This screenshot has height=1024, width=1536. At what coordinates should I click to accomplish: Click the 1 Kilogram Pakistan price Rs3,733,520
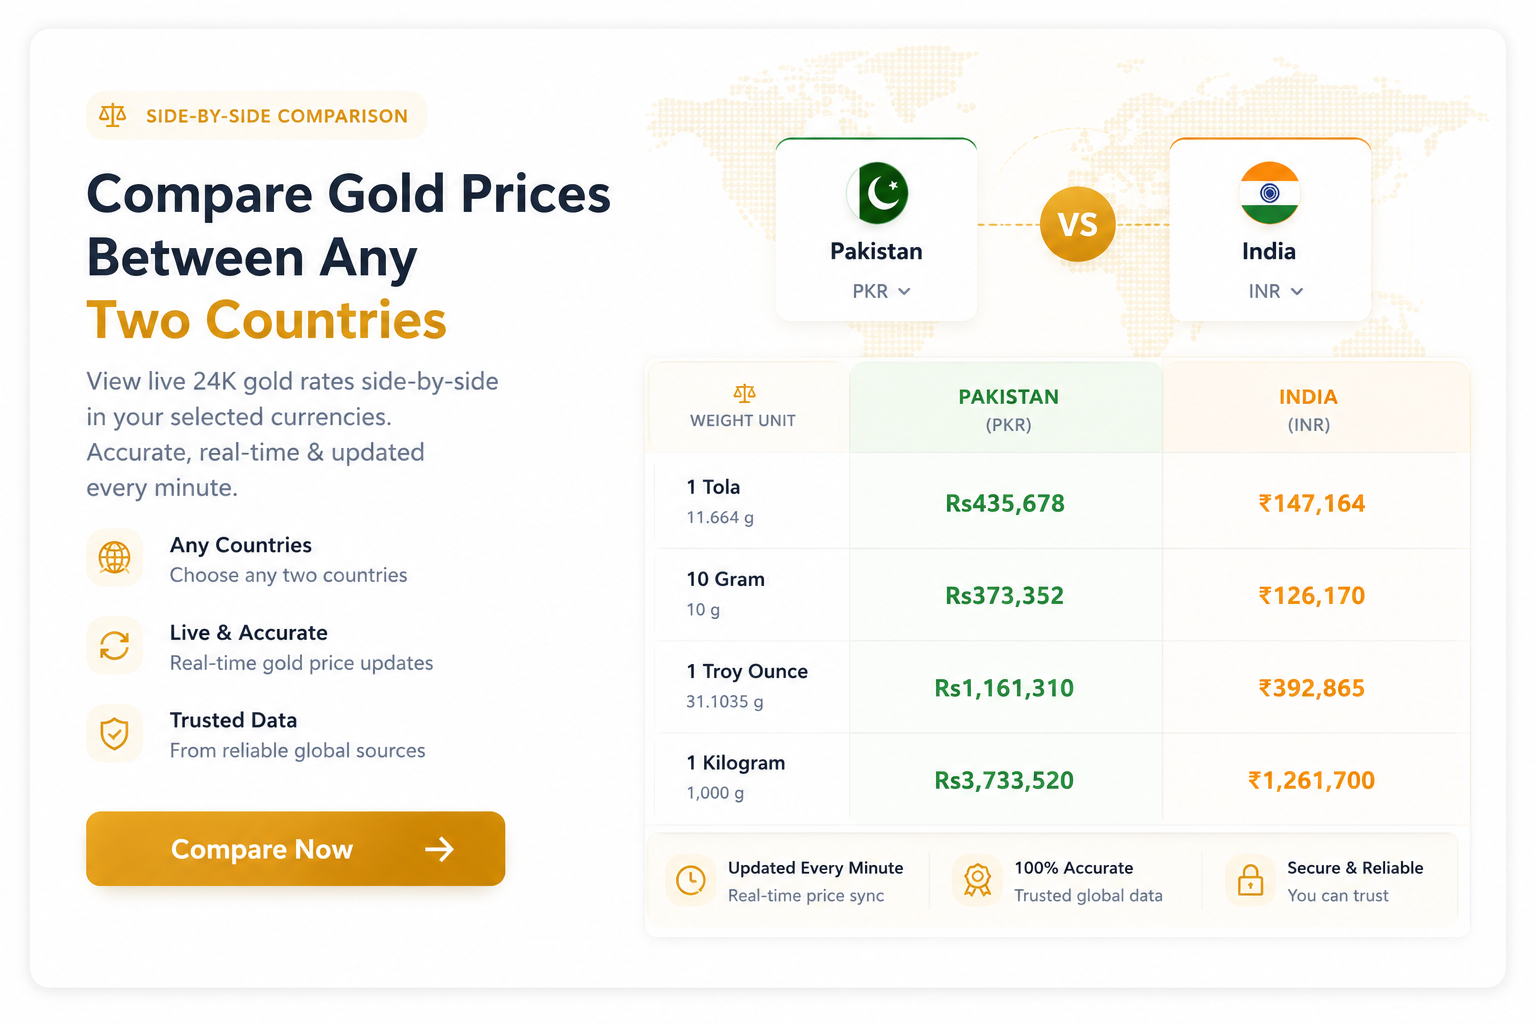pos(1004,780)
